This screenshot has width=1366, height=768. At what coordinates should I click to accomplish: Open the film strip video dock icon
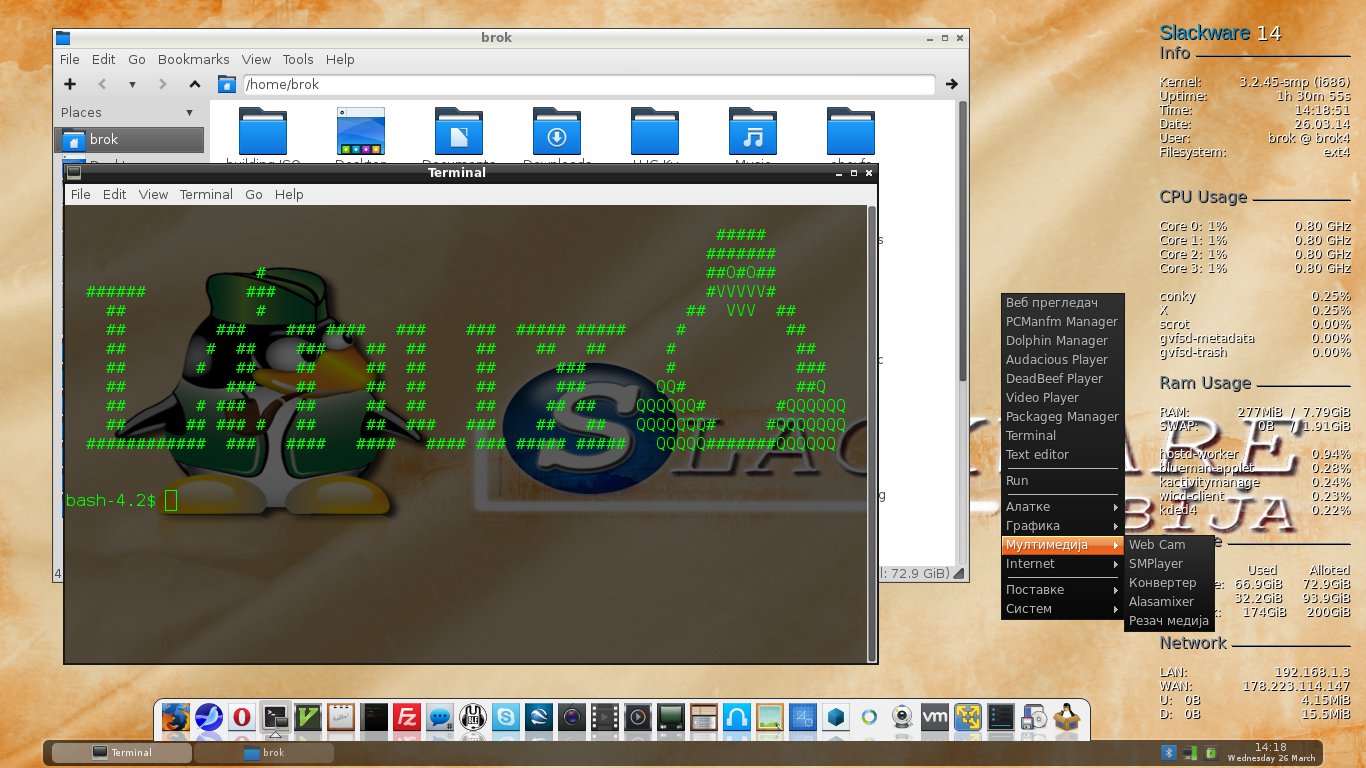pos(604,717)
